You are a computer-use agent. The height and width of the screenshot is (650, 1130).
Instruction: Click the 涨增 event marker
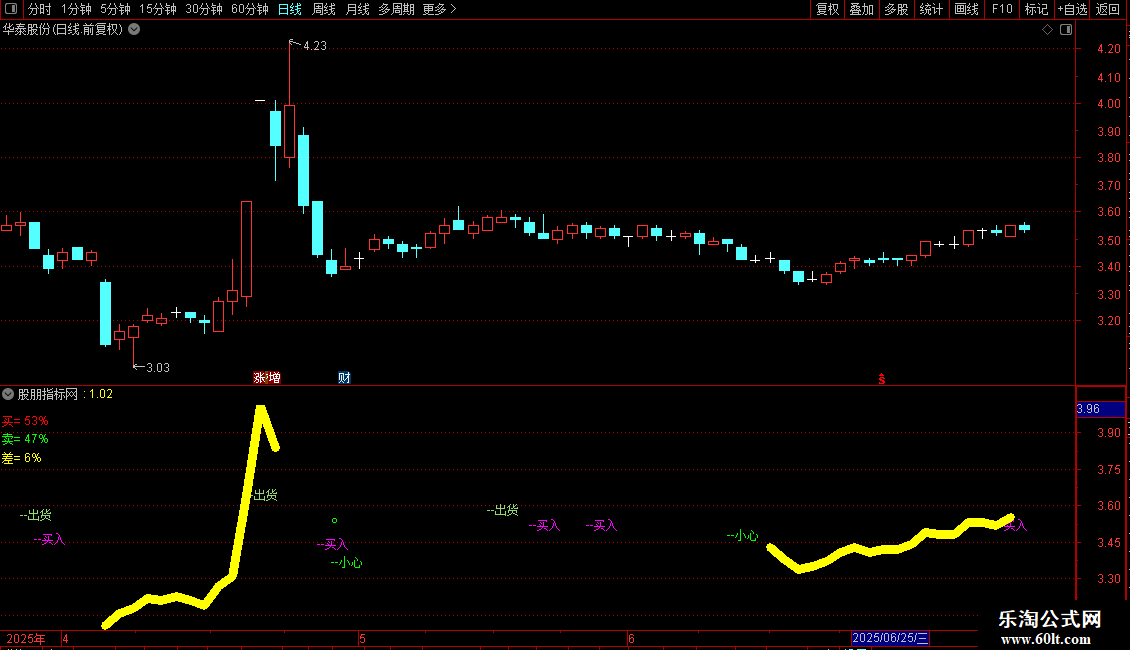click(x=267, y=378)
